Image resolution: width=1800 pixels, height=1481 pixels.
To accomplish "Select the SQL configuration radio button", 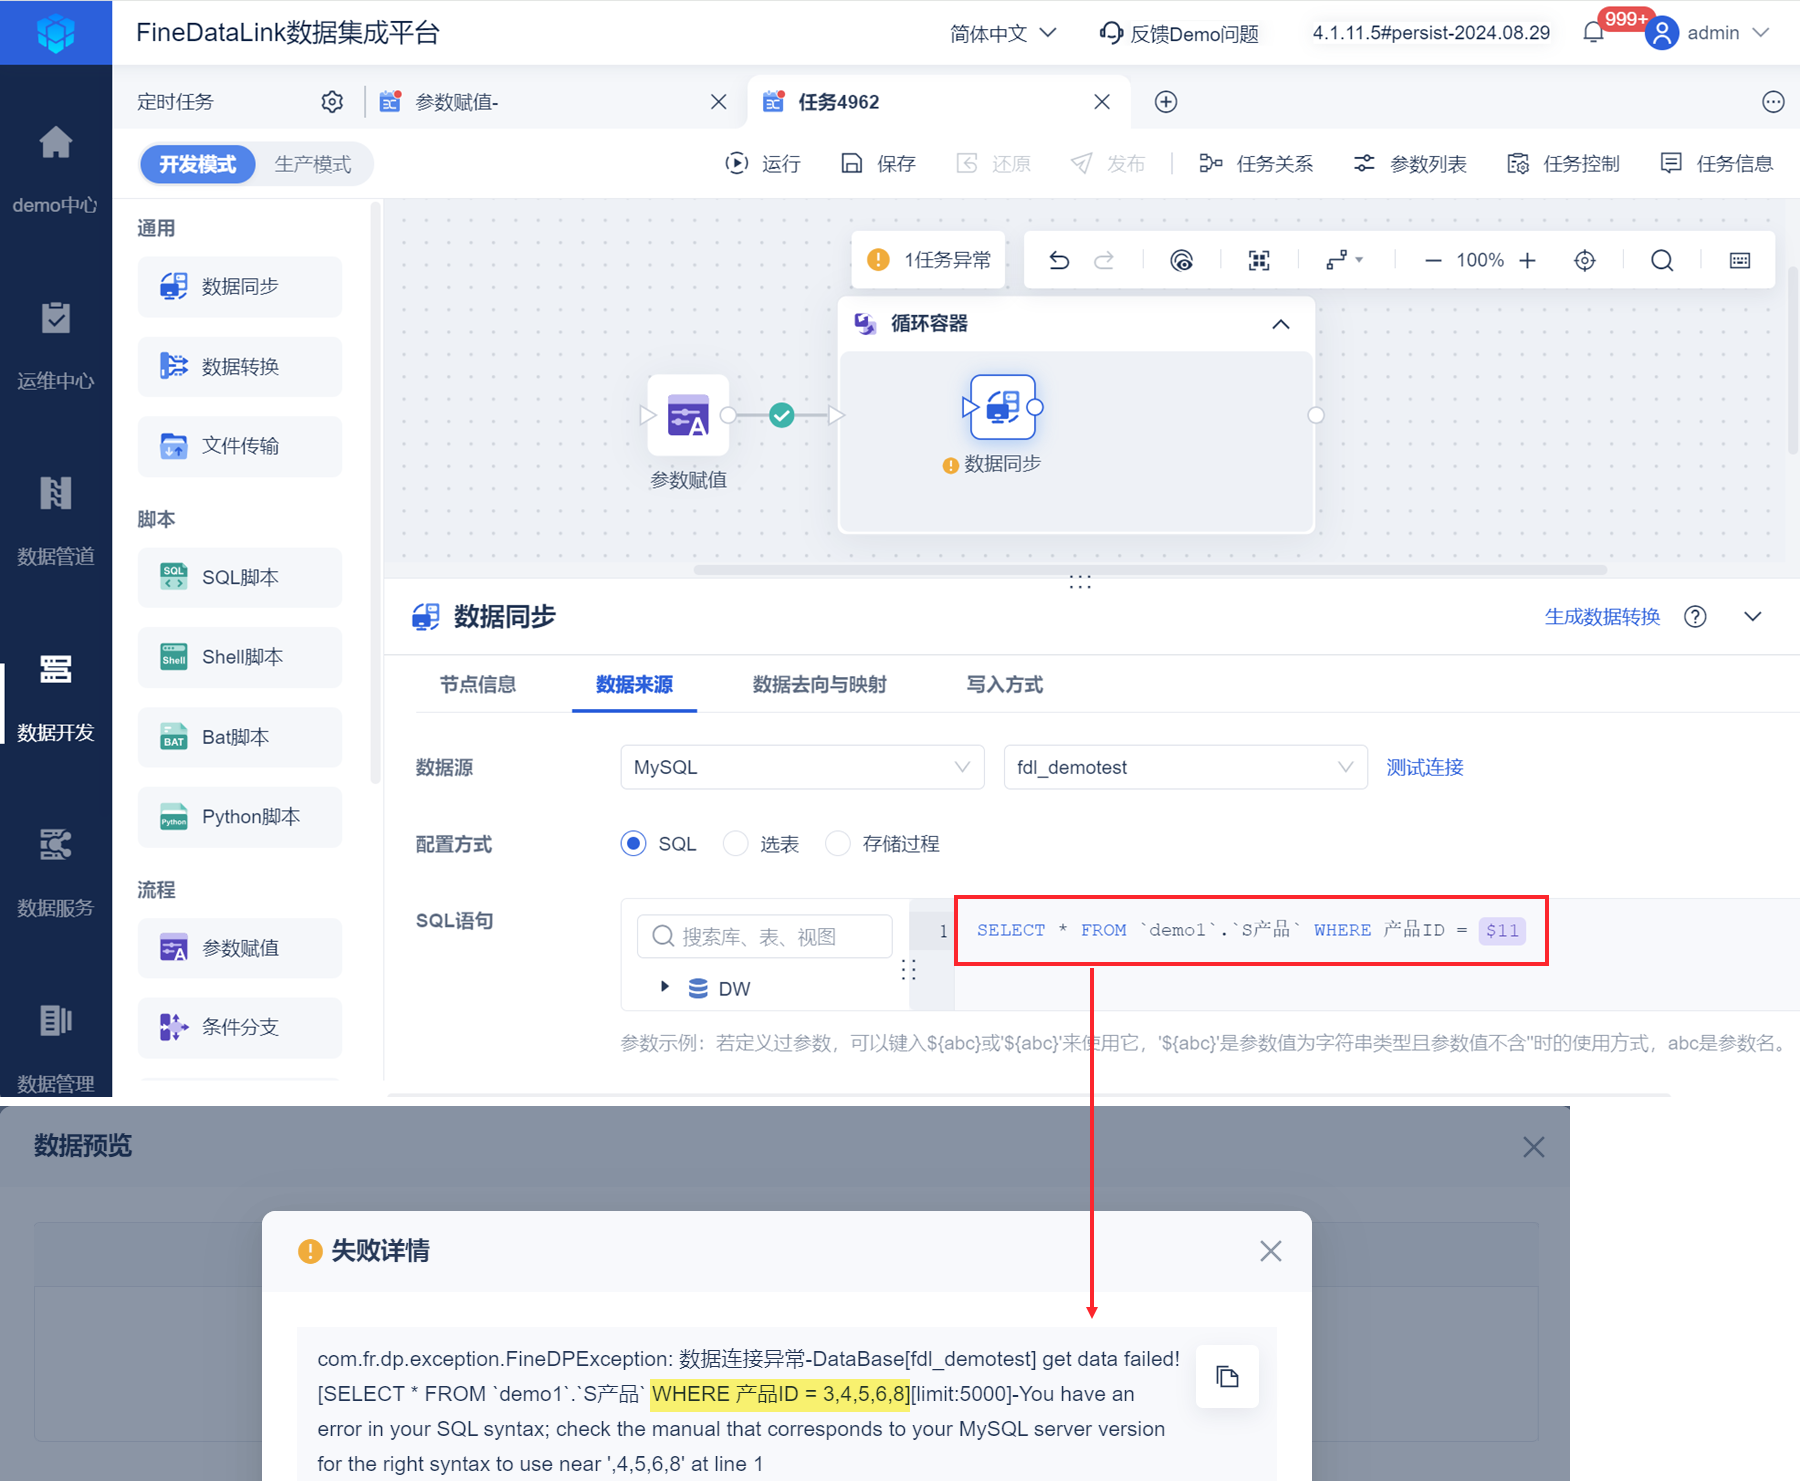I will (633, 844).
